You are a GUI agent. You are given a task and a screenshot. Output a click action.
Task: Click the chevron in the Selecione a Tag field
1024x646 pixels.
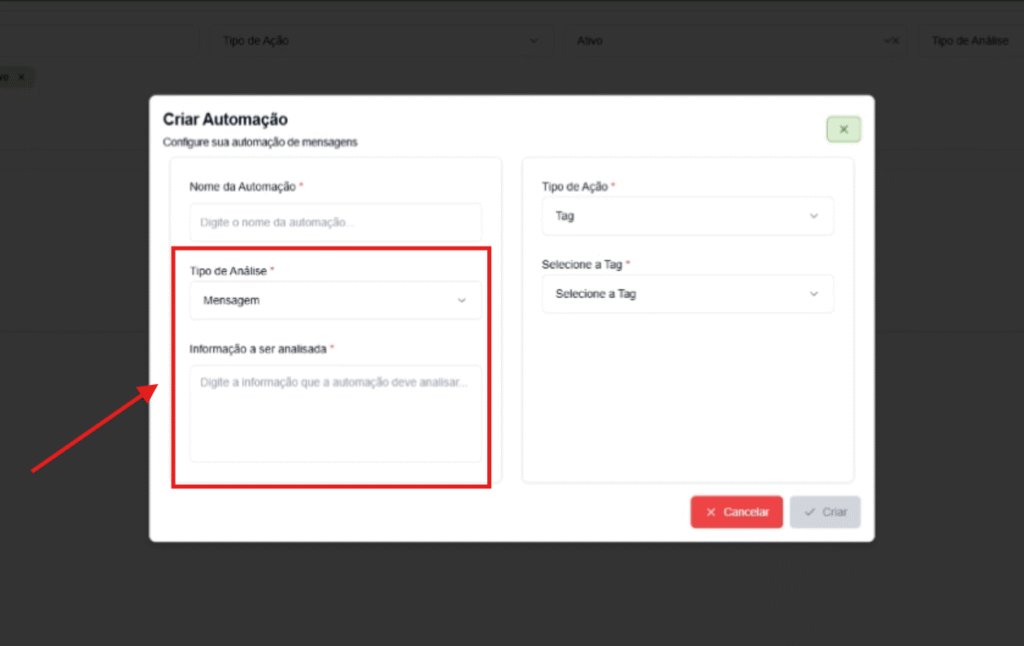[x=813, y=294]
